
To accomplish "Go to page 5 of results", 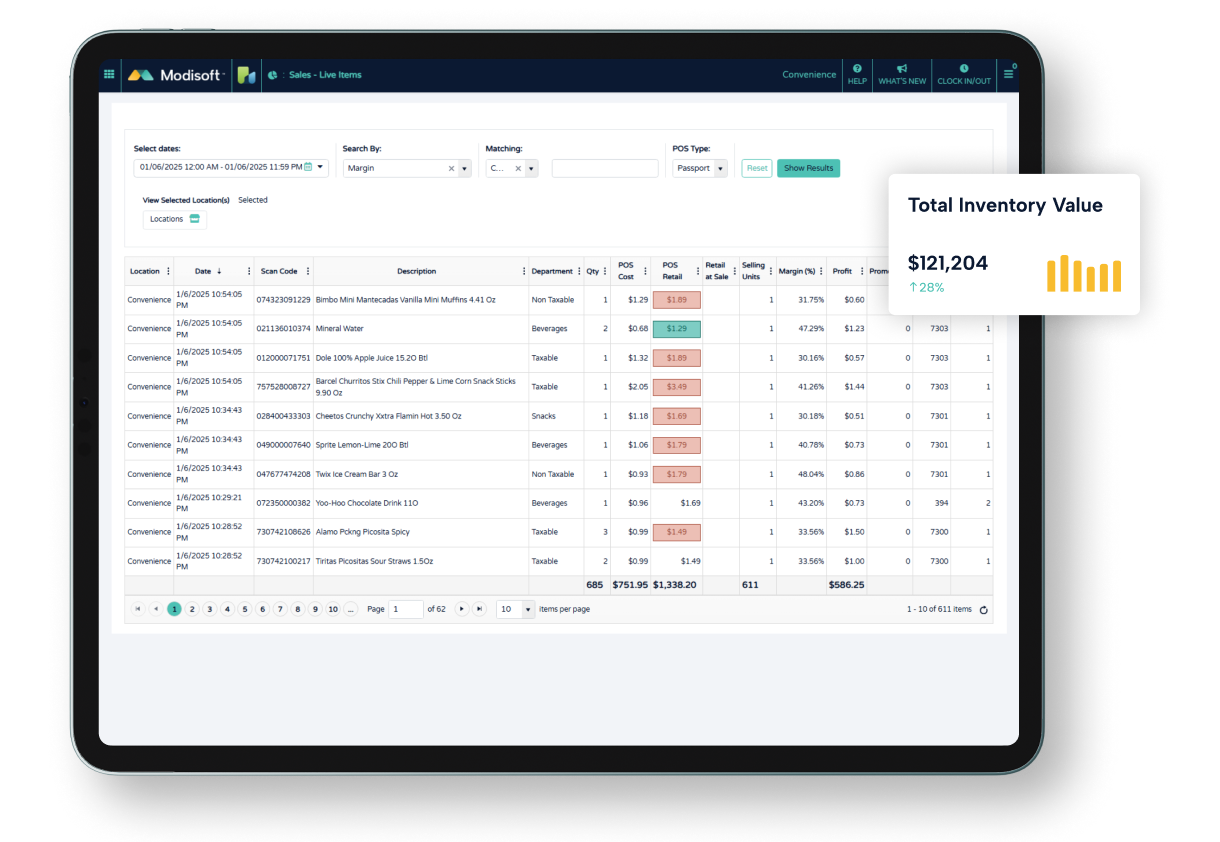I will point(245,609).
